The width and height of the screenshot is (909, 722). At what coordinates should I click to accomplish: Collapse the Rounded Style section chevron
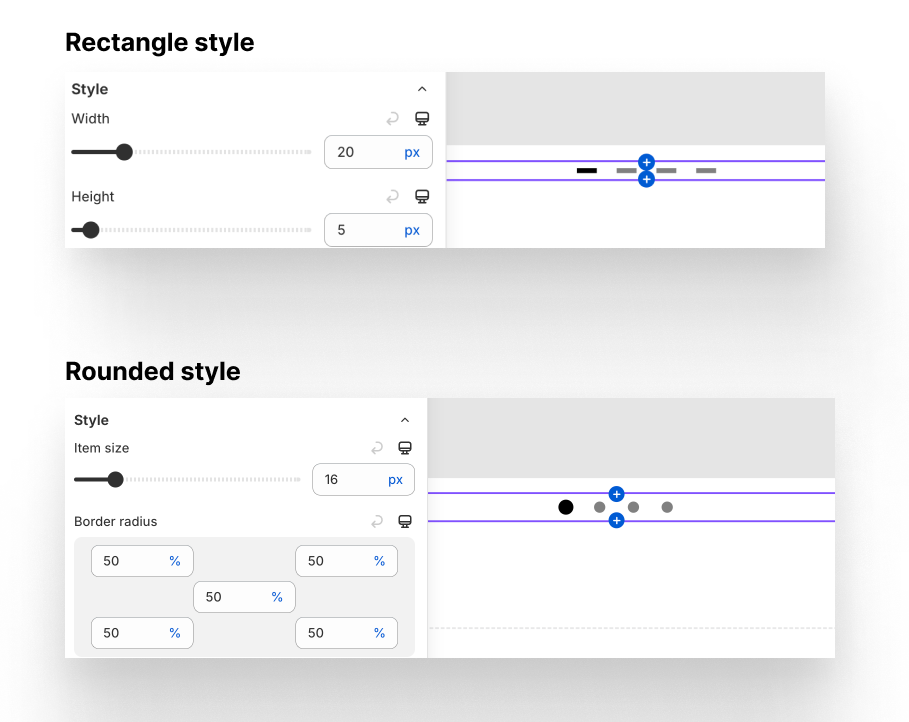point(405,420)
